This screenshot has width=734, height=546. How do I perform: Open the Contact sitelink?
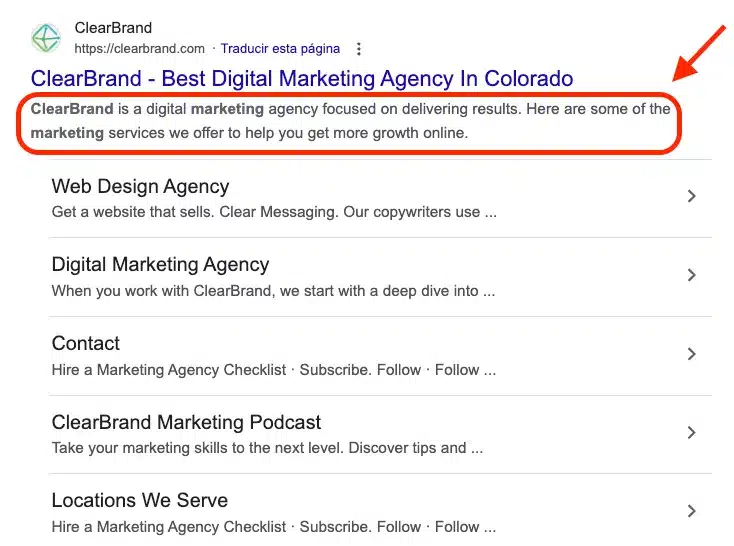[x=86, y=343]
